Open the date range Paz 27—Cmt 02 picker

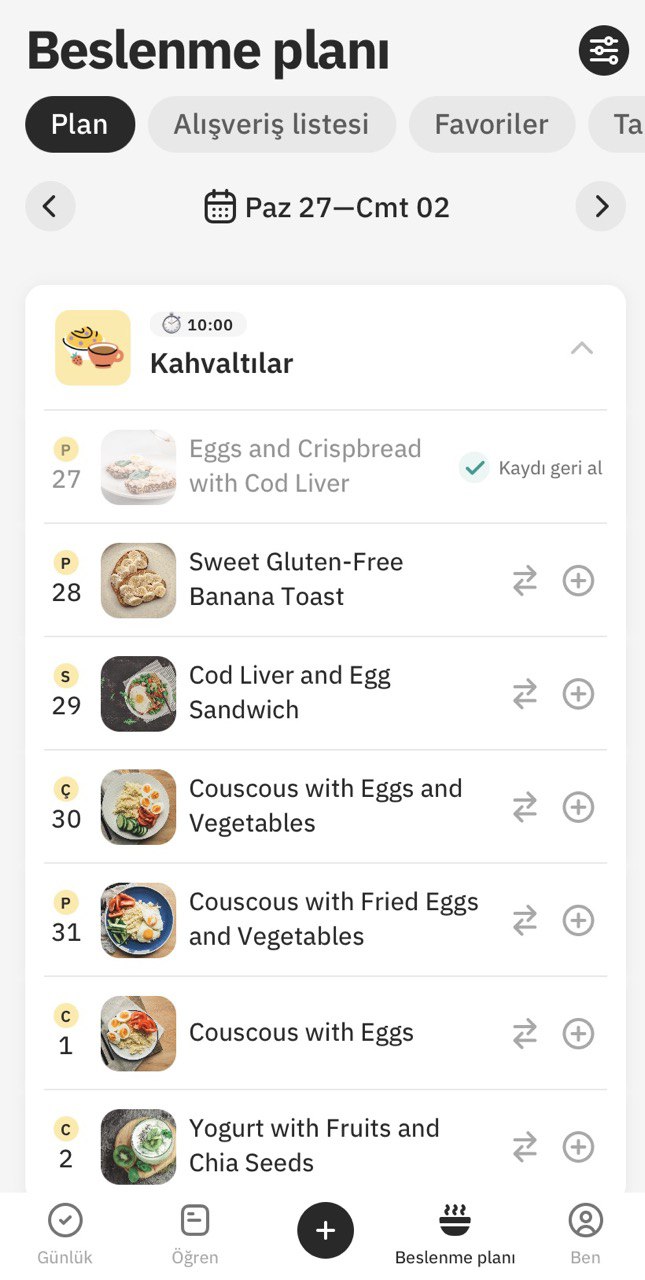click(327, 207)
